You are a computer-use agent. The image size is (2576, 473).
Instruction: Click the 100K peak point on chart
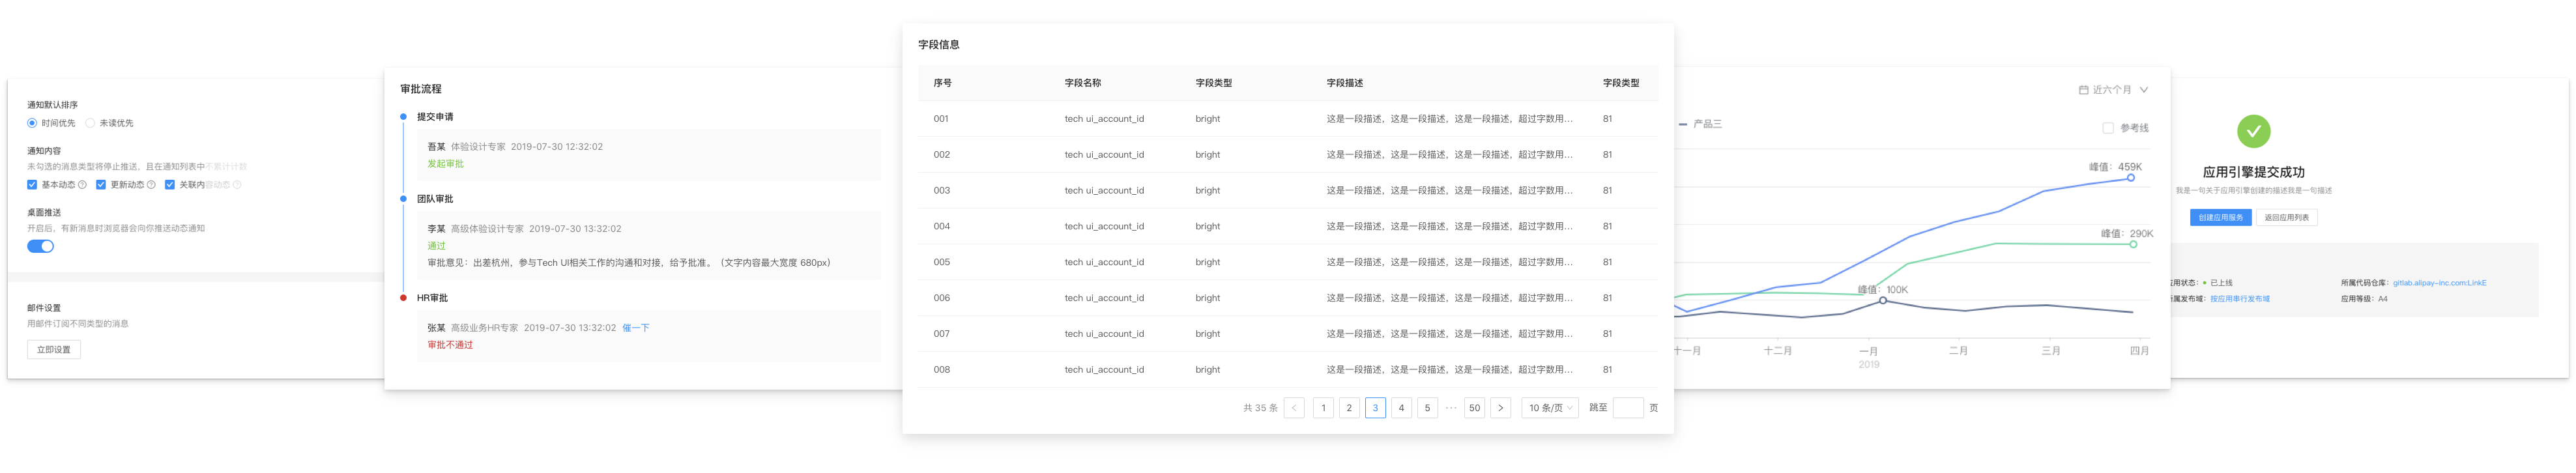[x=1882, y=300]
